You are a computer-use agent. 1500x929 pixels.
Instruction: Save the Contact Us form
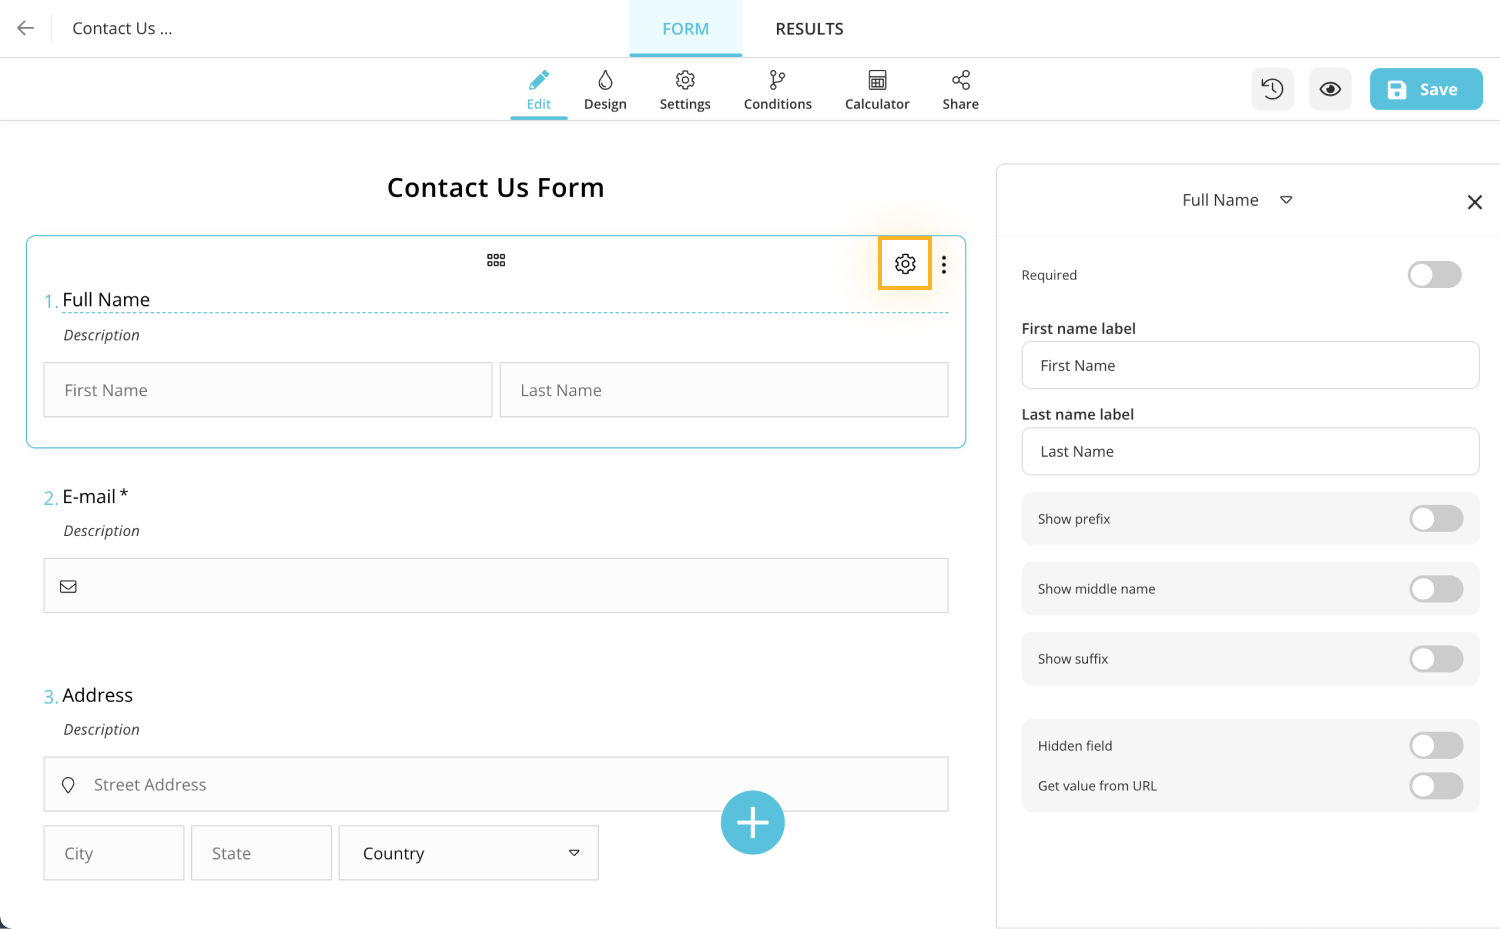click(1425, 89)
